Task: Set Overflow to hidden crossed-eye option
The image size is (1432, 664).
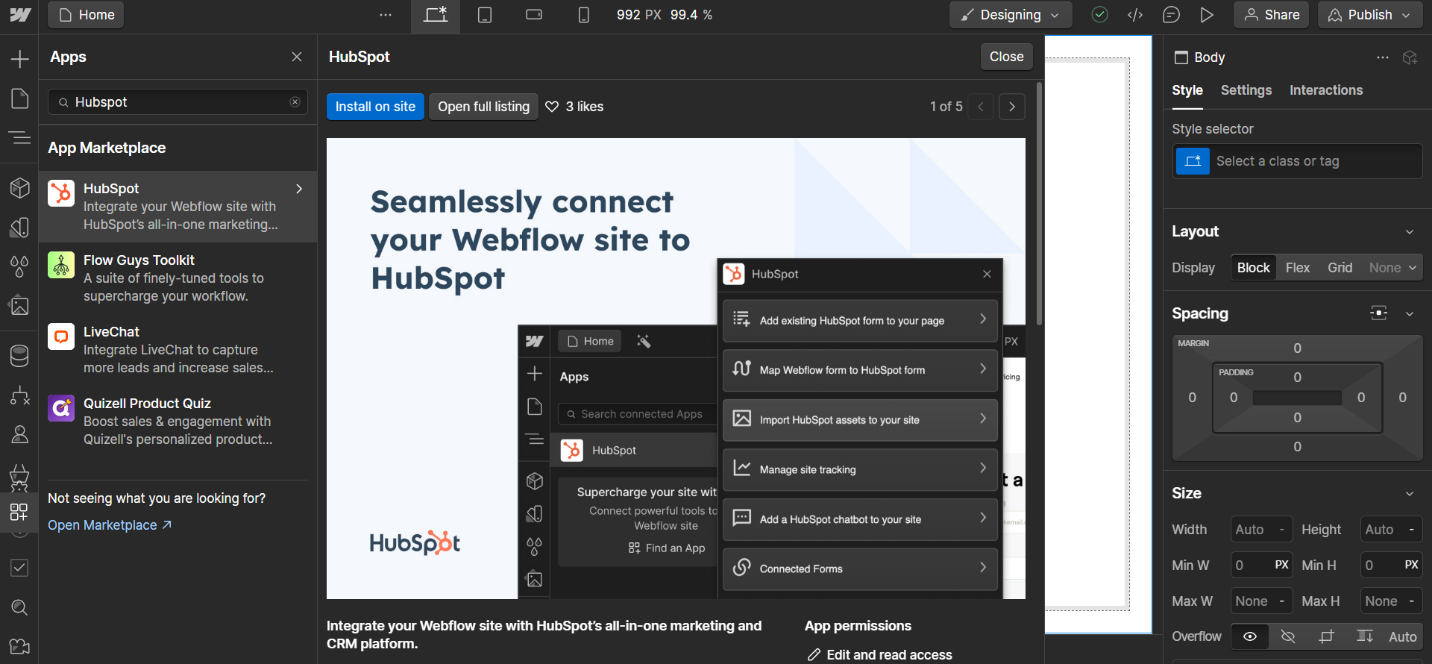Action: [x=1287, y=636]
